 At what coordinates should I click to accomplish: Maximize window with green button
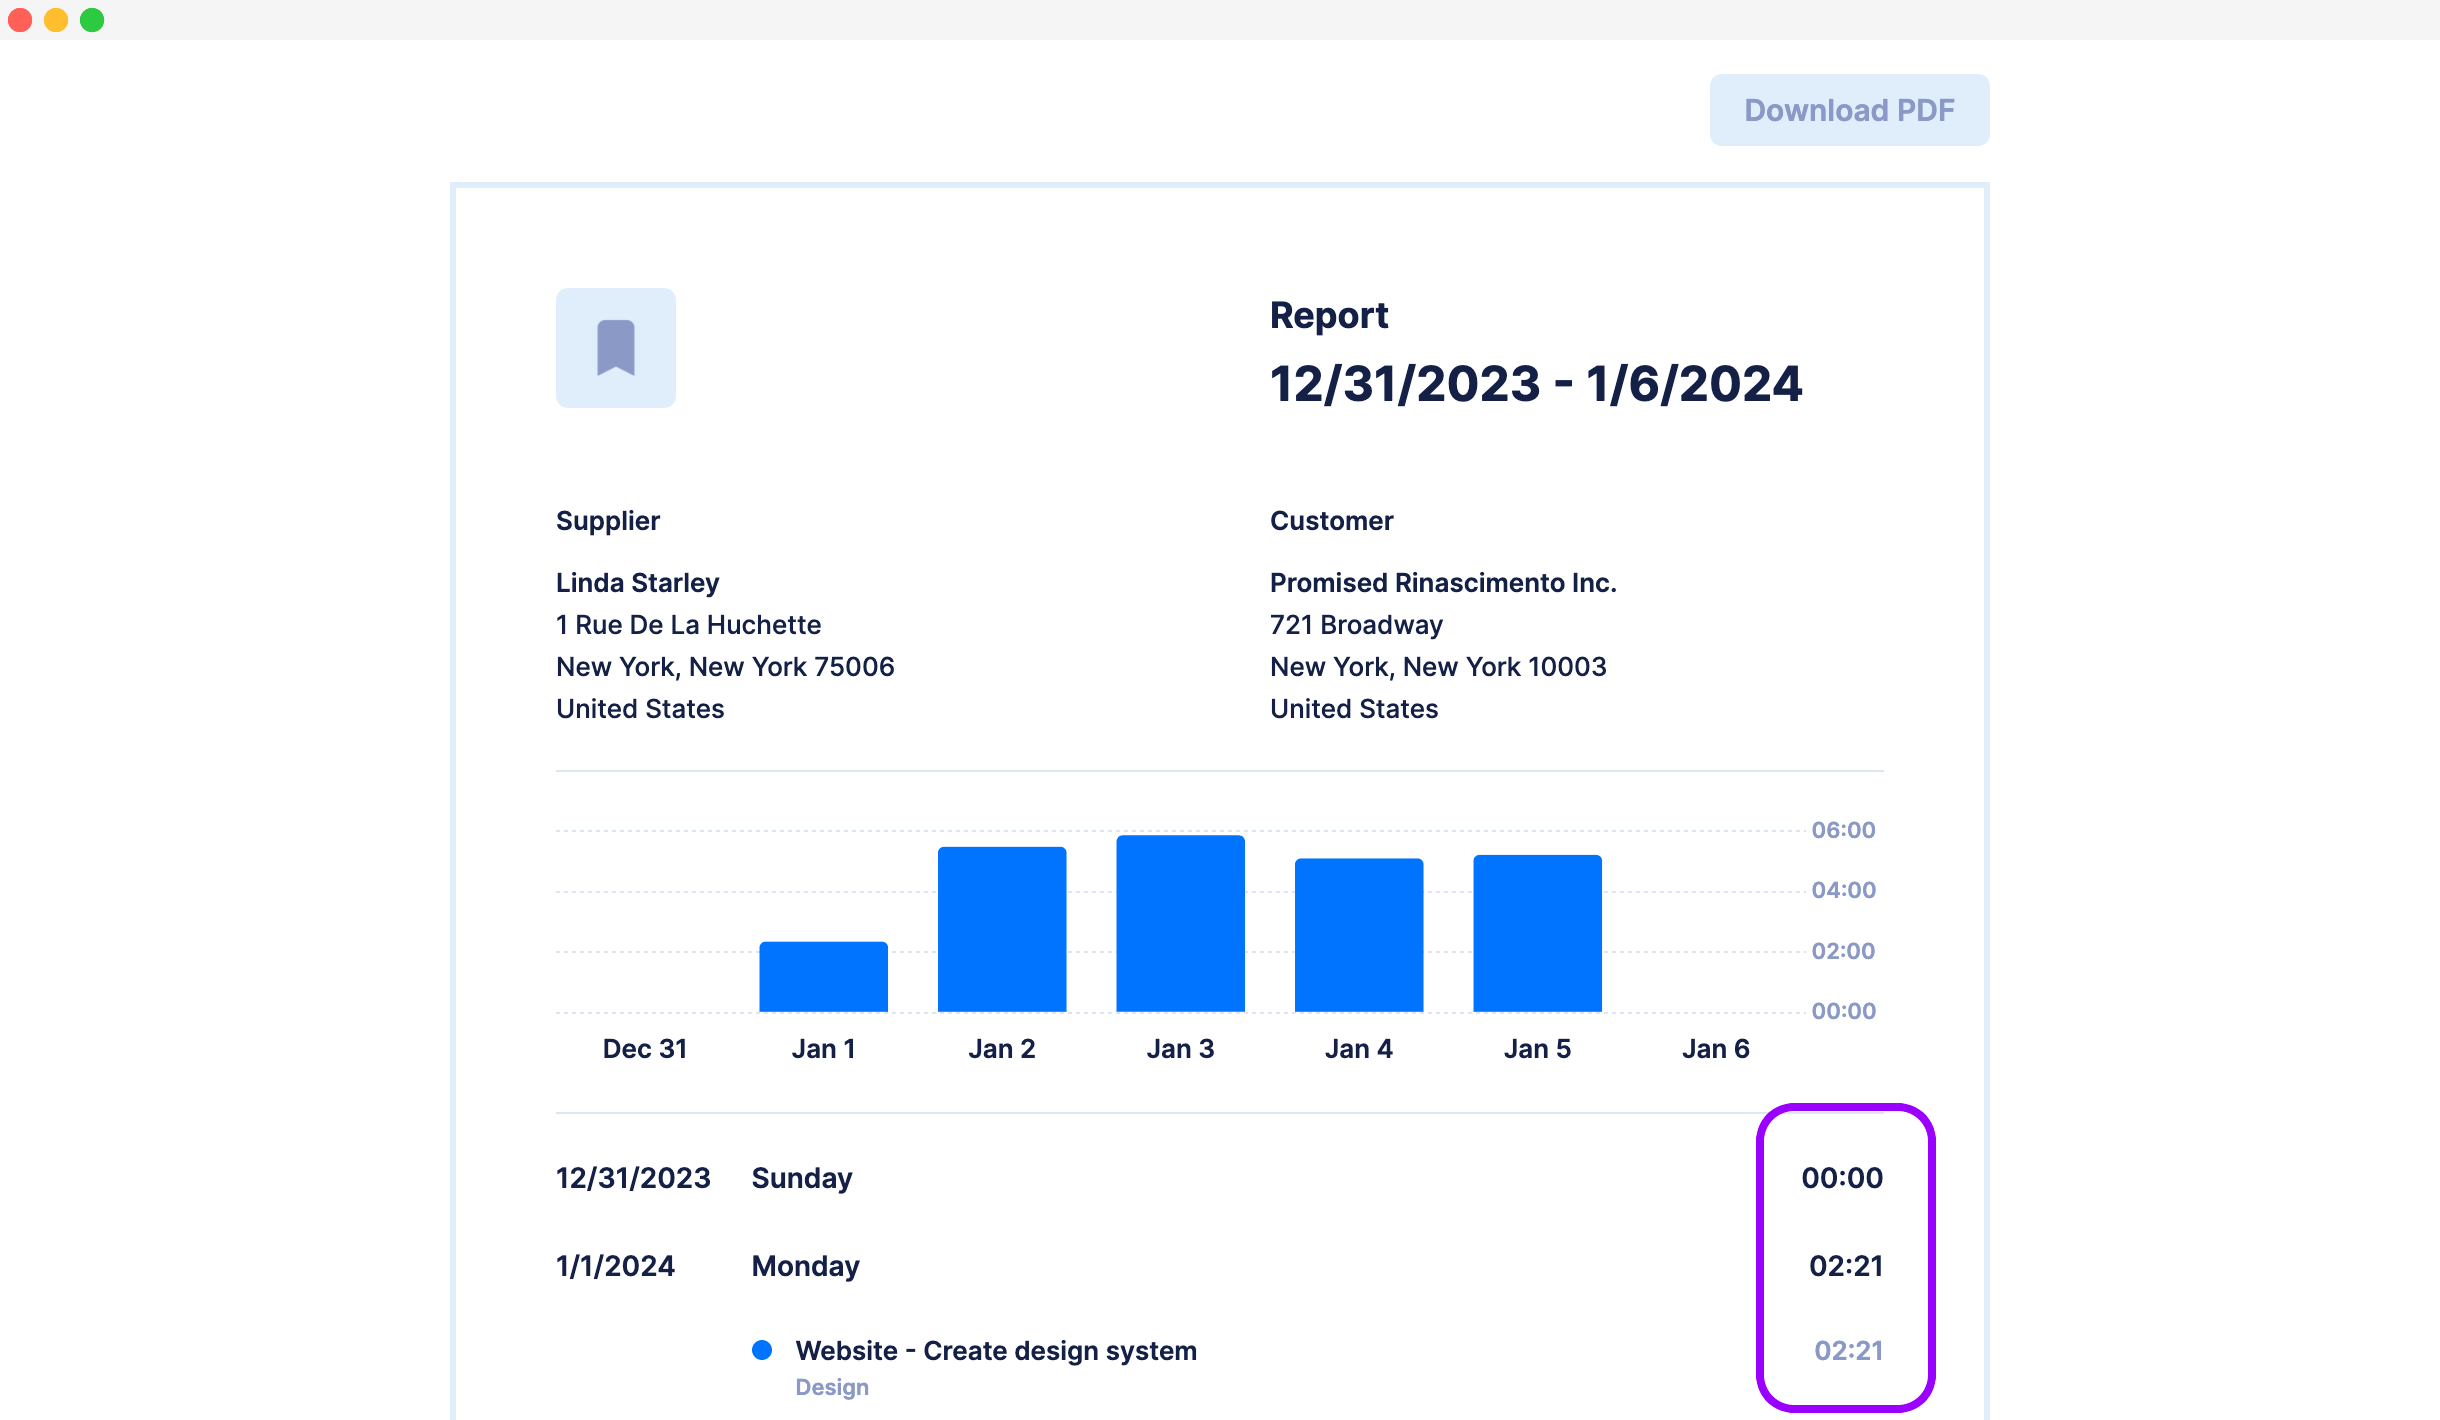click(92, 20)
